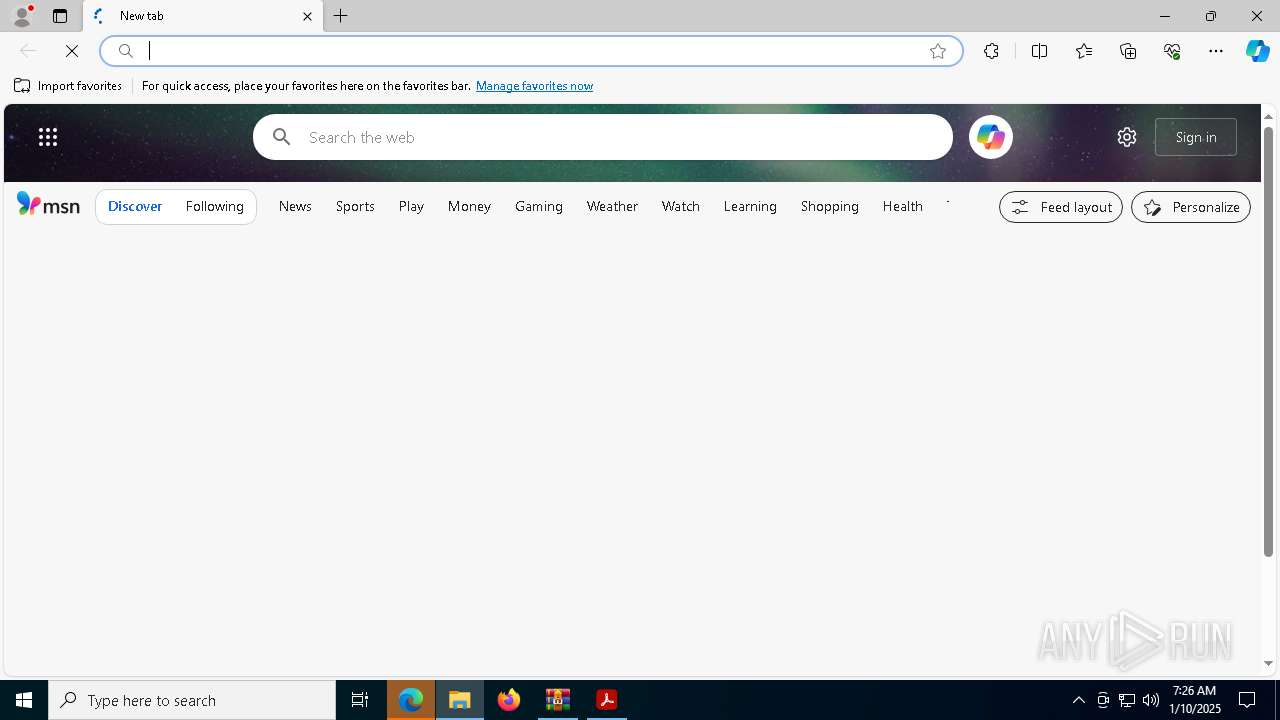The image size is (1280, 720).
Task: Open the notification center icon
Action: [1247, 700]
